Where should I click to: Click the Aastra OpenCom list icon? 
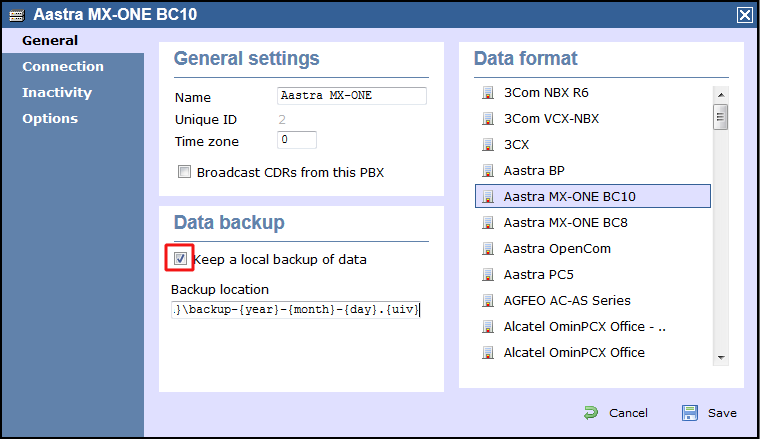pyautogui.click(x=488, y=249)
